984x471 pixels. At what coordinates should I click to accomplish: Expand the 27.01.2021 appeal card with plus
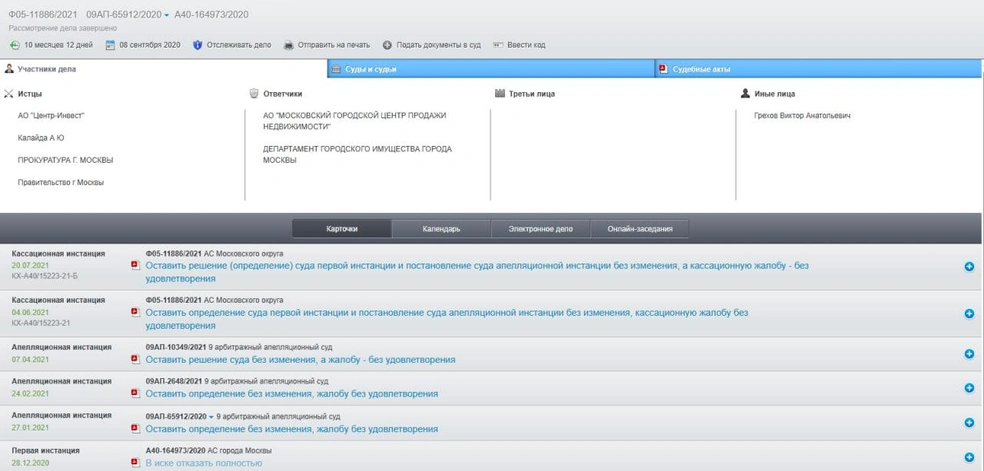click(x=969, y=423)
